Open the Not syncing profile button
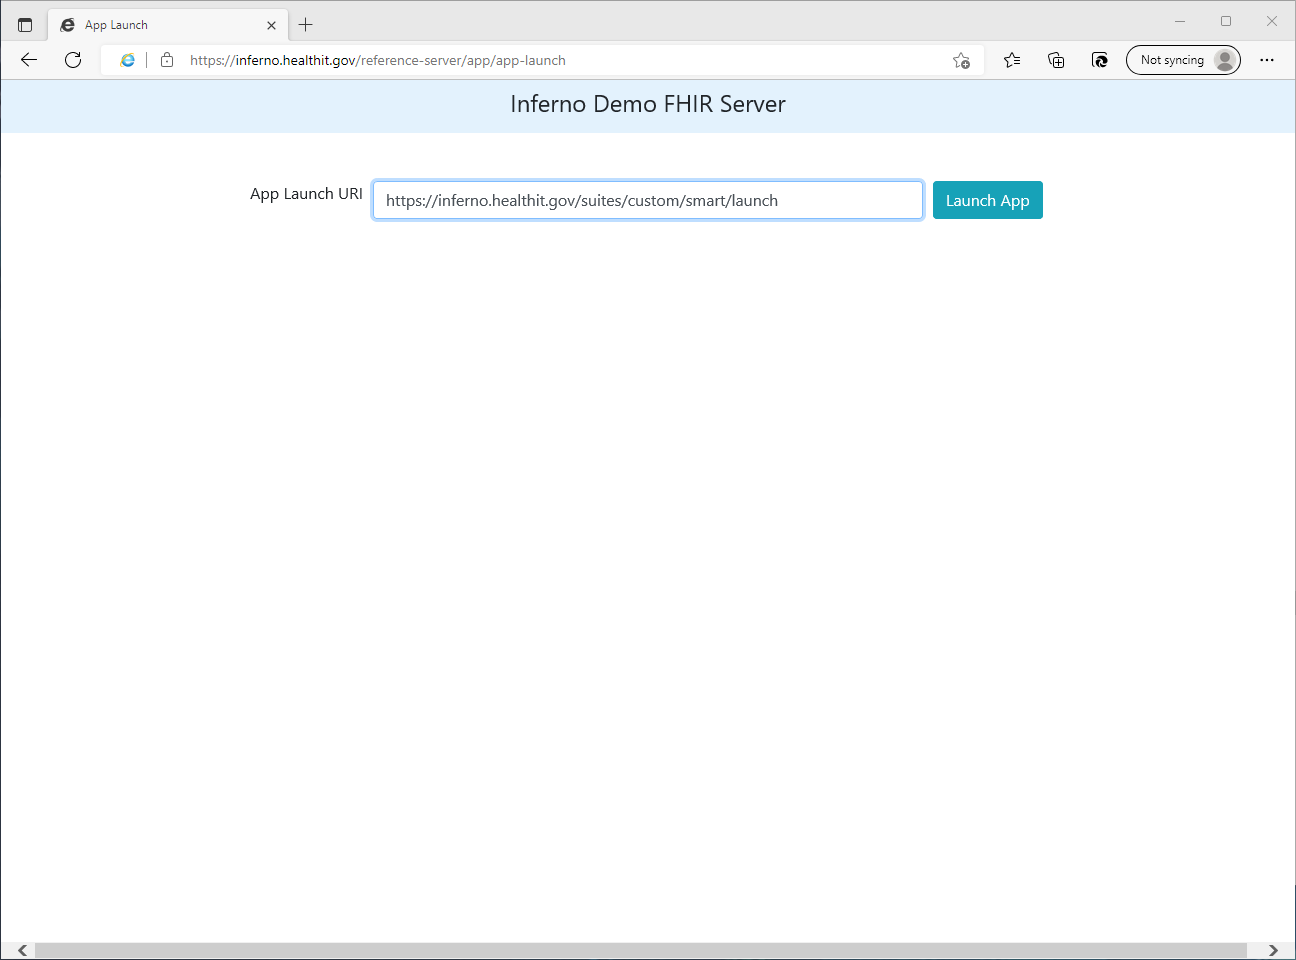 (x=1183, y=60)
